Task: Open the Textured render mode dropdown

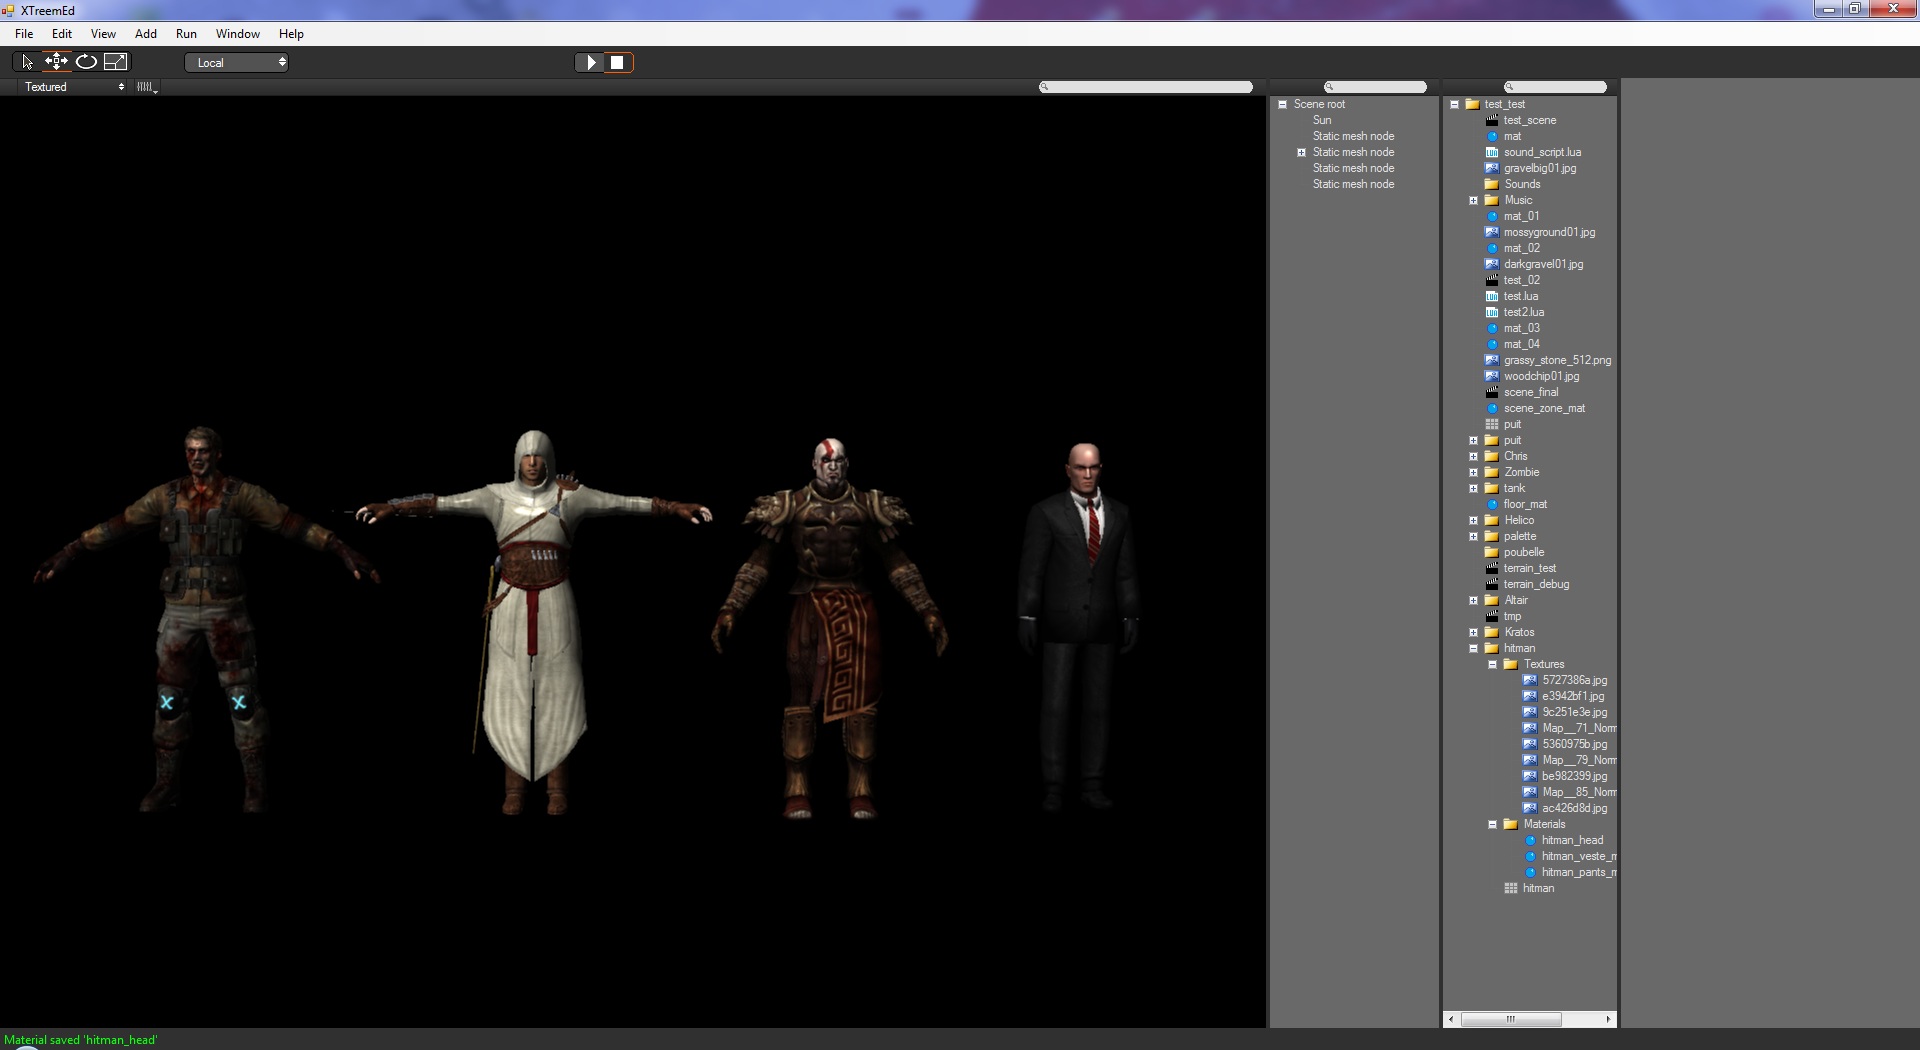Action: (74, 87)
